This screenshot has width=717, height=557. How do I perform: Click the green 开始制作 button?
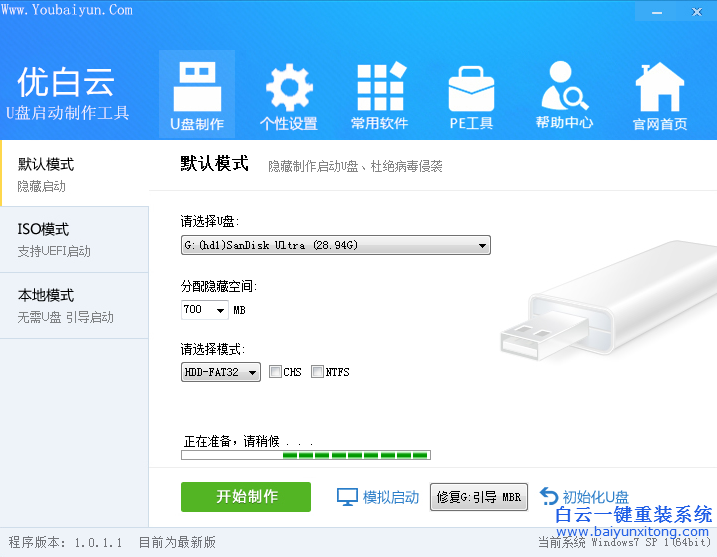pyautogui.click(x=246, y=497)
